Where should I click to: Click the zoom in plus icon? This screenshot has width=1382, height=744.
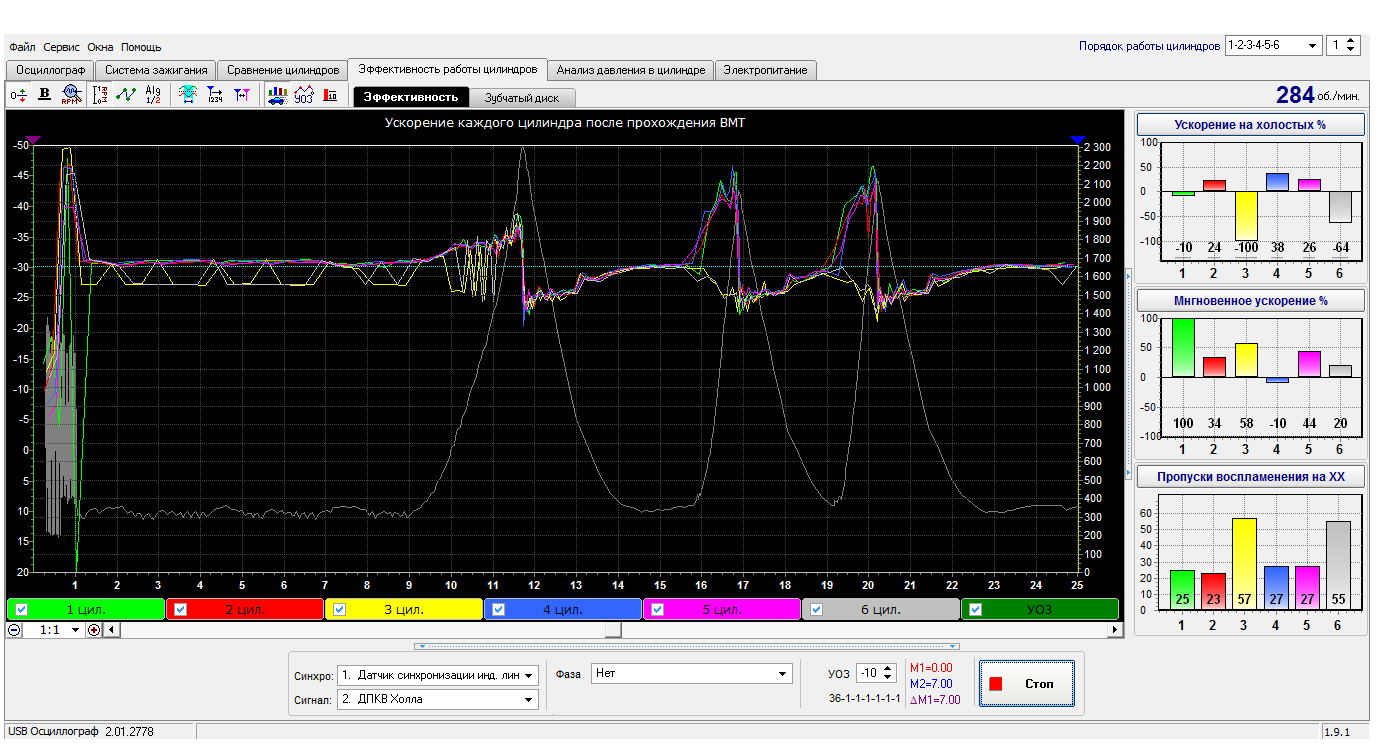[x=94, y=630]
